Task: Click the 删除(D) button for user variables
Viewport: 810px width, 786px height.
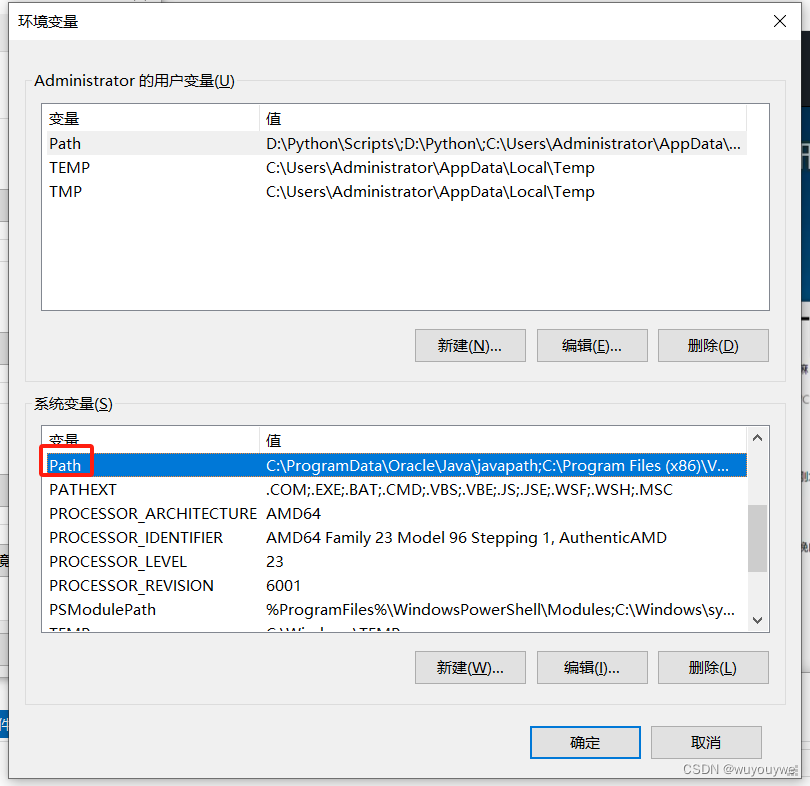Action: [713, 345]
